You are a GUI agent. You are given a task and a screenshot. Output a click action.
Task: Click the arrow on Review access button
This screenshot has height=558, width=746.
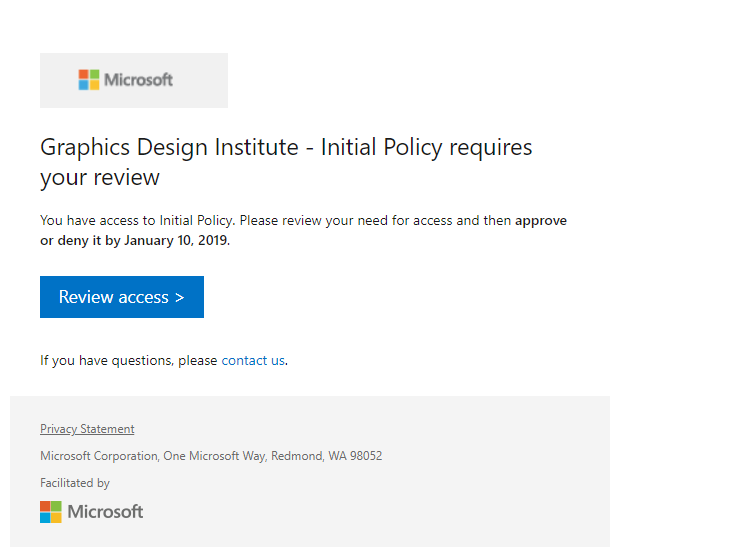coord(179,297)
